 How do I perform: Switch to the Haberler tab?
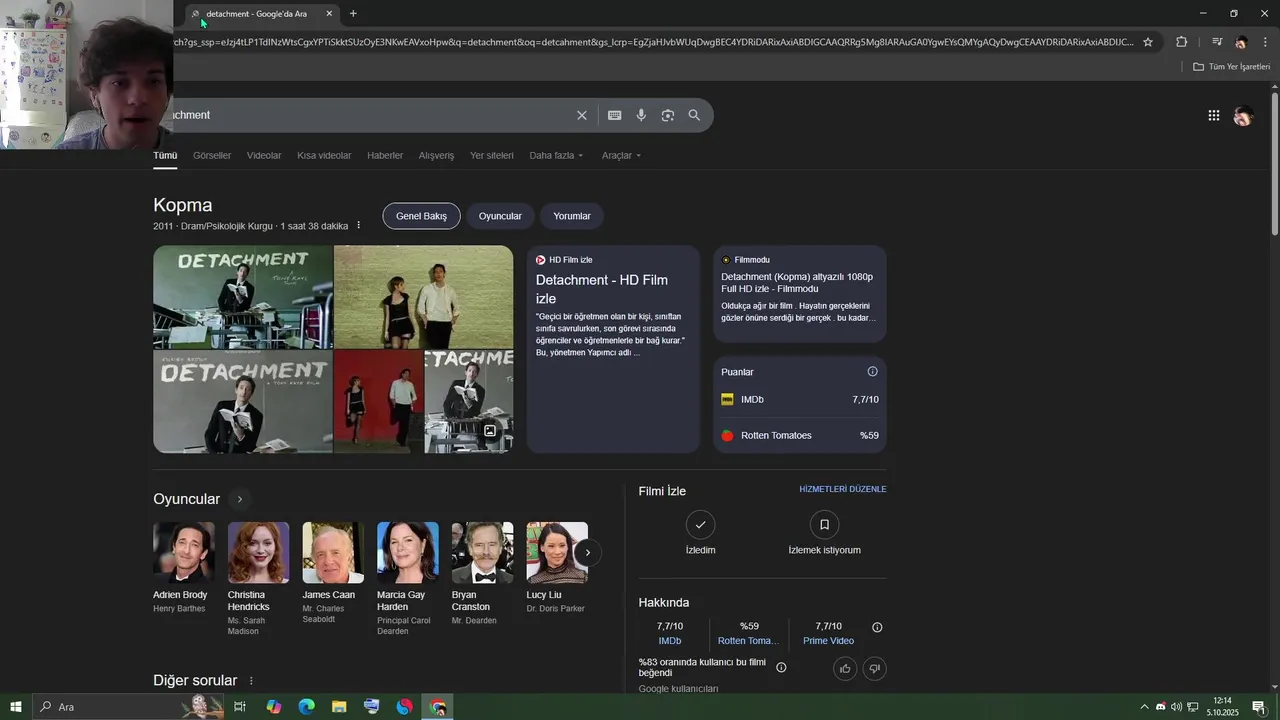click(x=385, y=156)
